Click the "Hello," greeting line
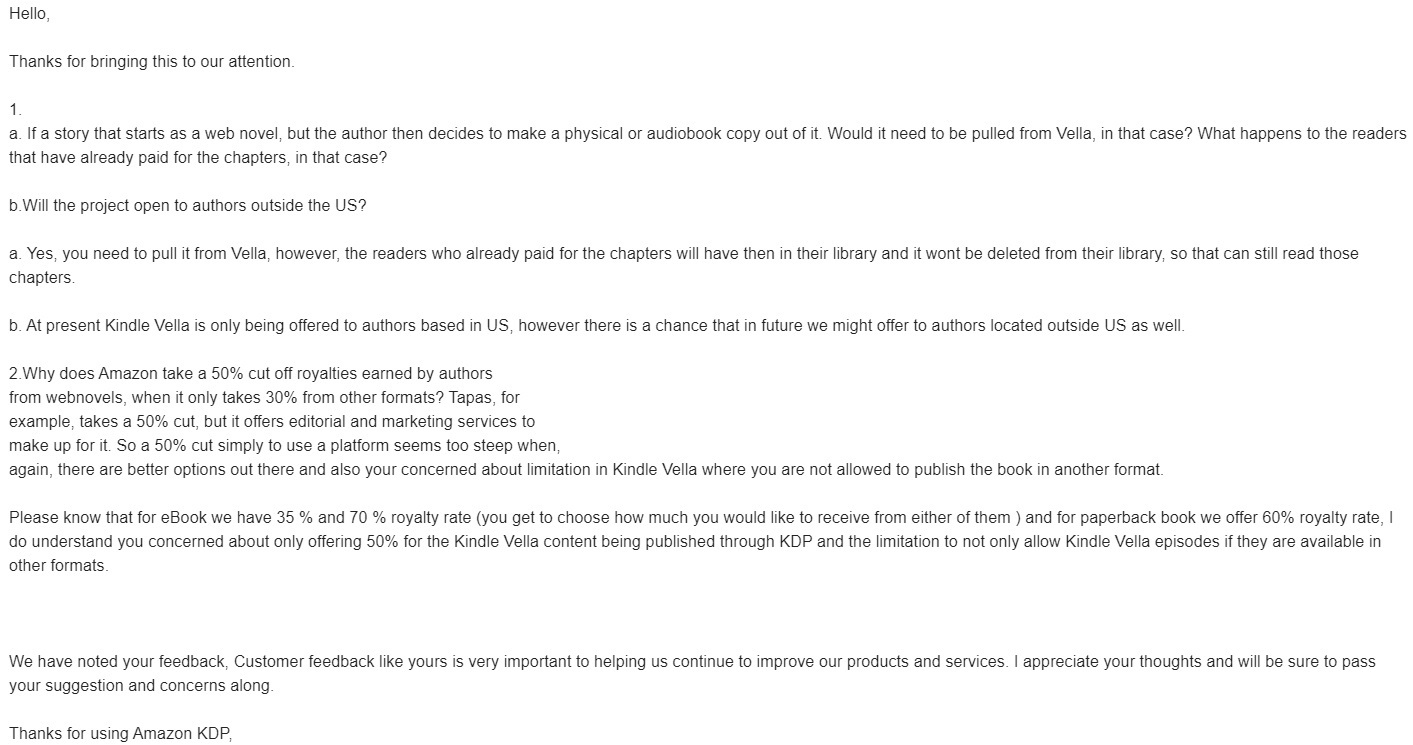Screen dimensions: 1413x745 (x=29, y=14)
